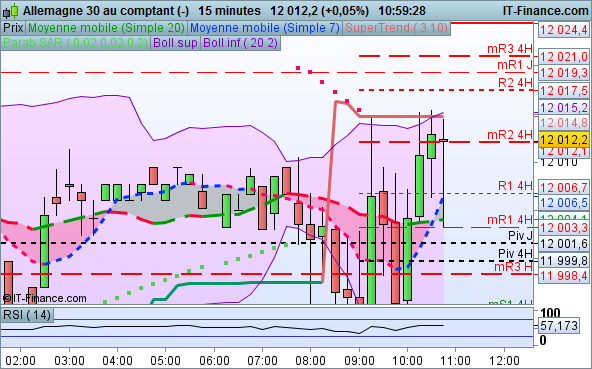The height and width of the screenshot is (369, 592).
Task: Click the mR3 H line label
Action: [513, 267]
